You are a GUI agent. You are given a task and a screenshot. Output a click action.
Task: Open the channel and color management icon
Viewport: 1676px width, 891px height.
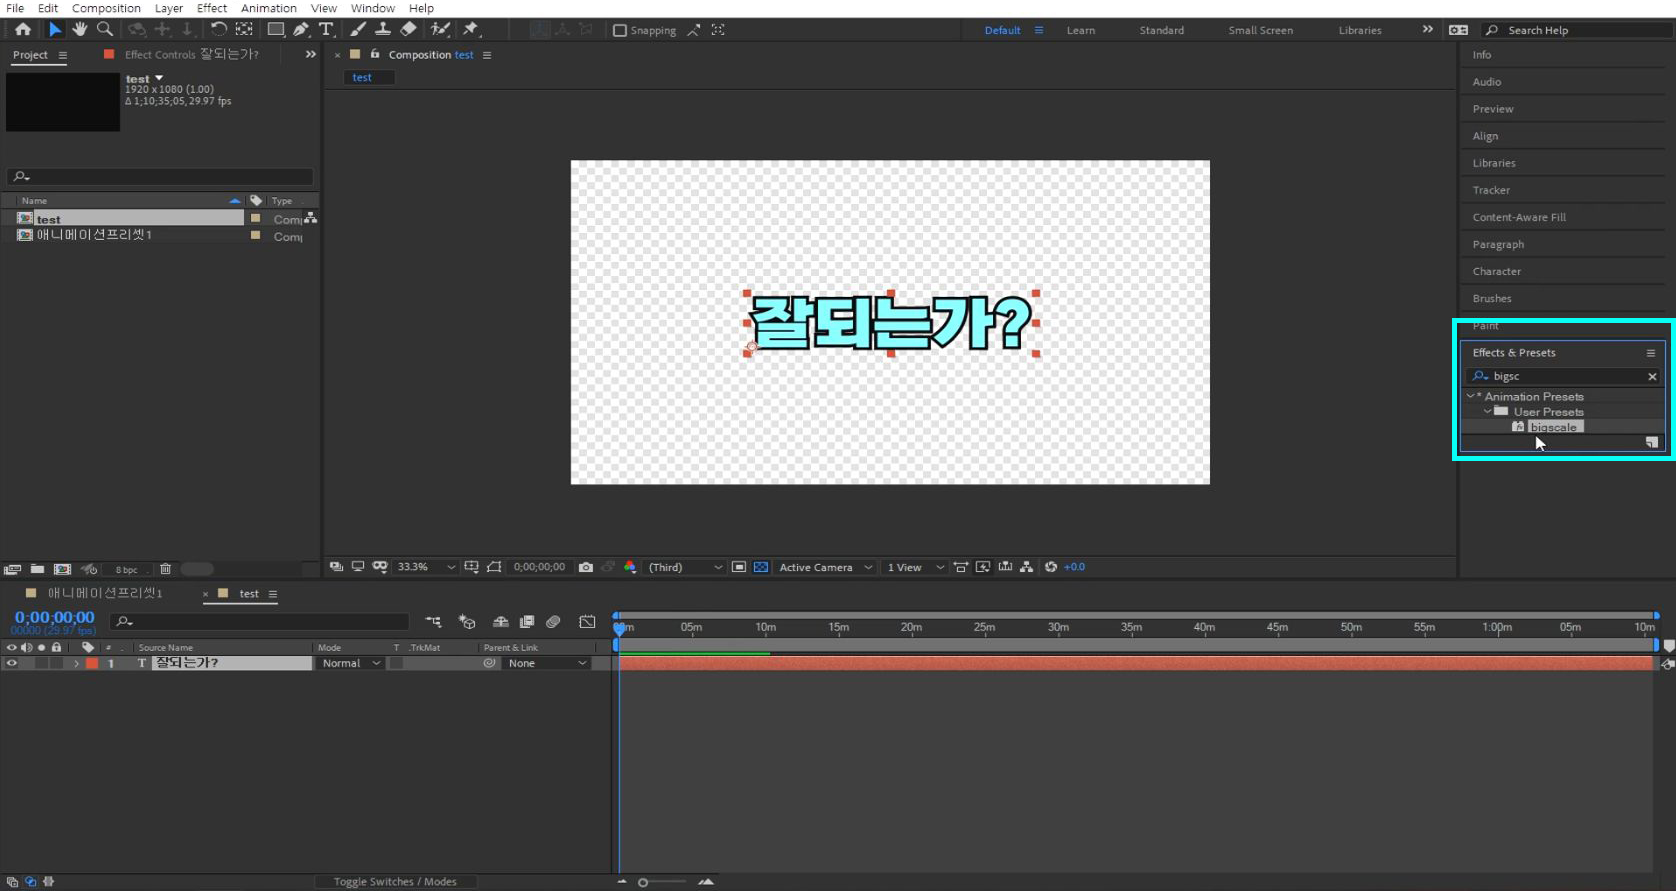point(630,567)
